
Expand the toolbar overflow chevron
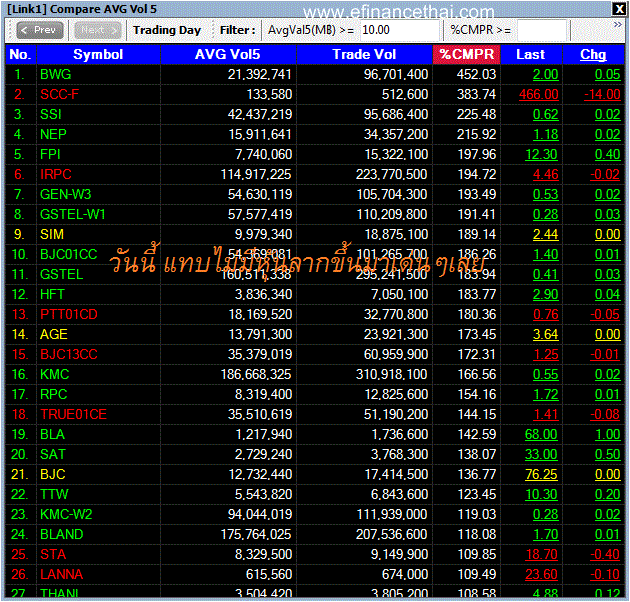[x=618, y=25]
